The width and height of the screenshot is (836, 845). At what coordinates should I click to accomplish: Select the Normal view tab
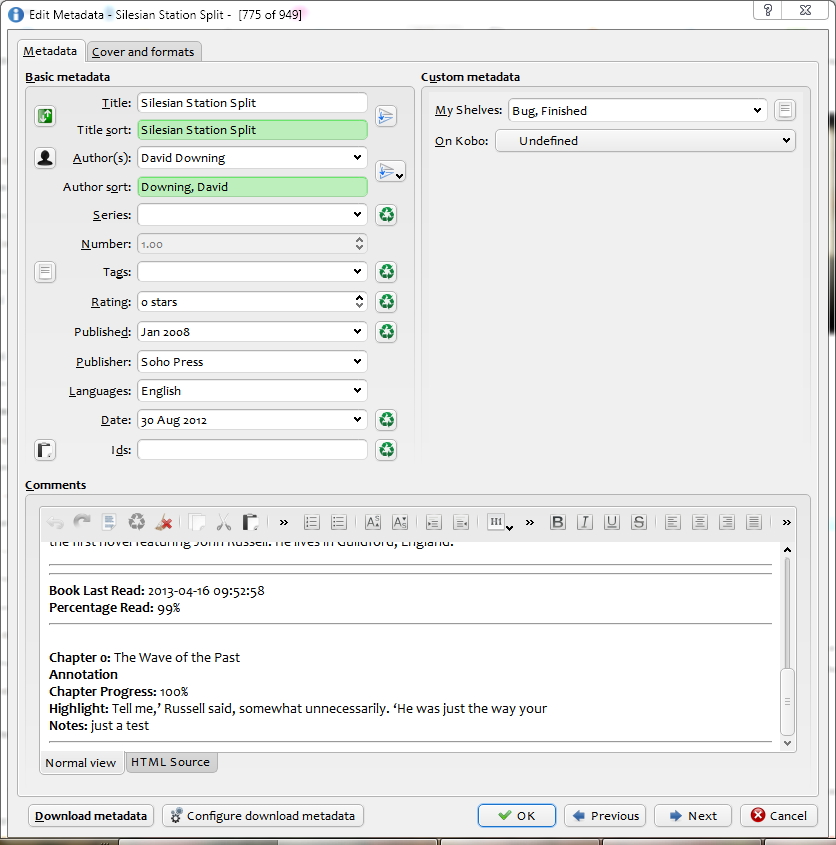click(81, 763)
